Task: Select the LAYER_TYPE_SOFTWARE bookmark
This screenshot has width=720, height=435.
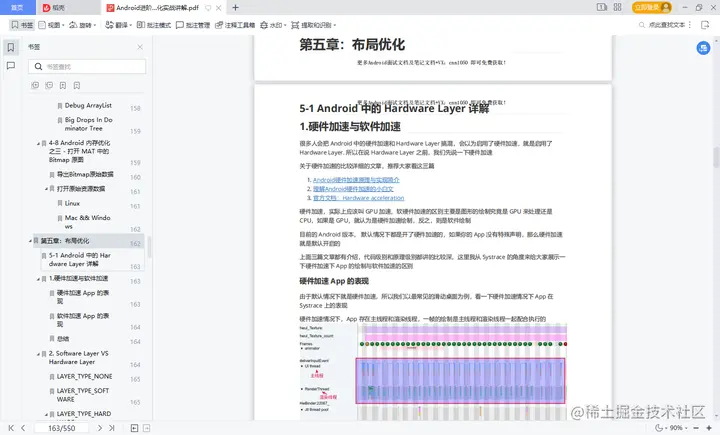Action: click(83, 395)
